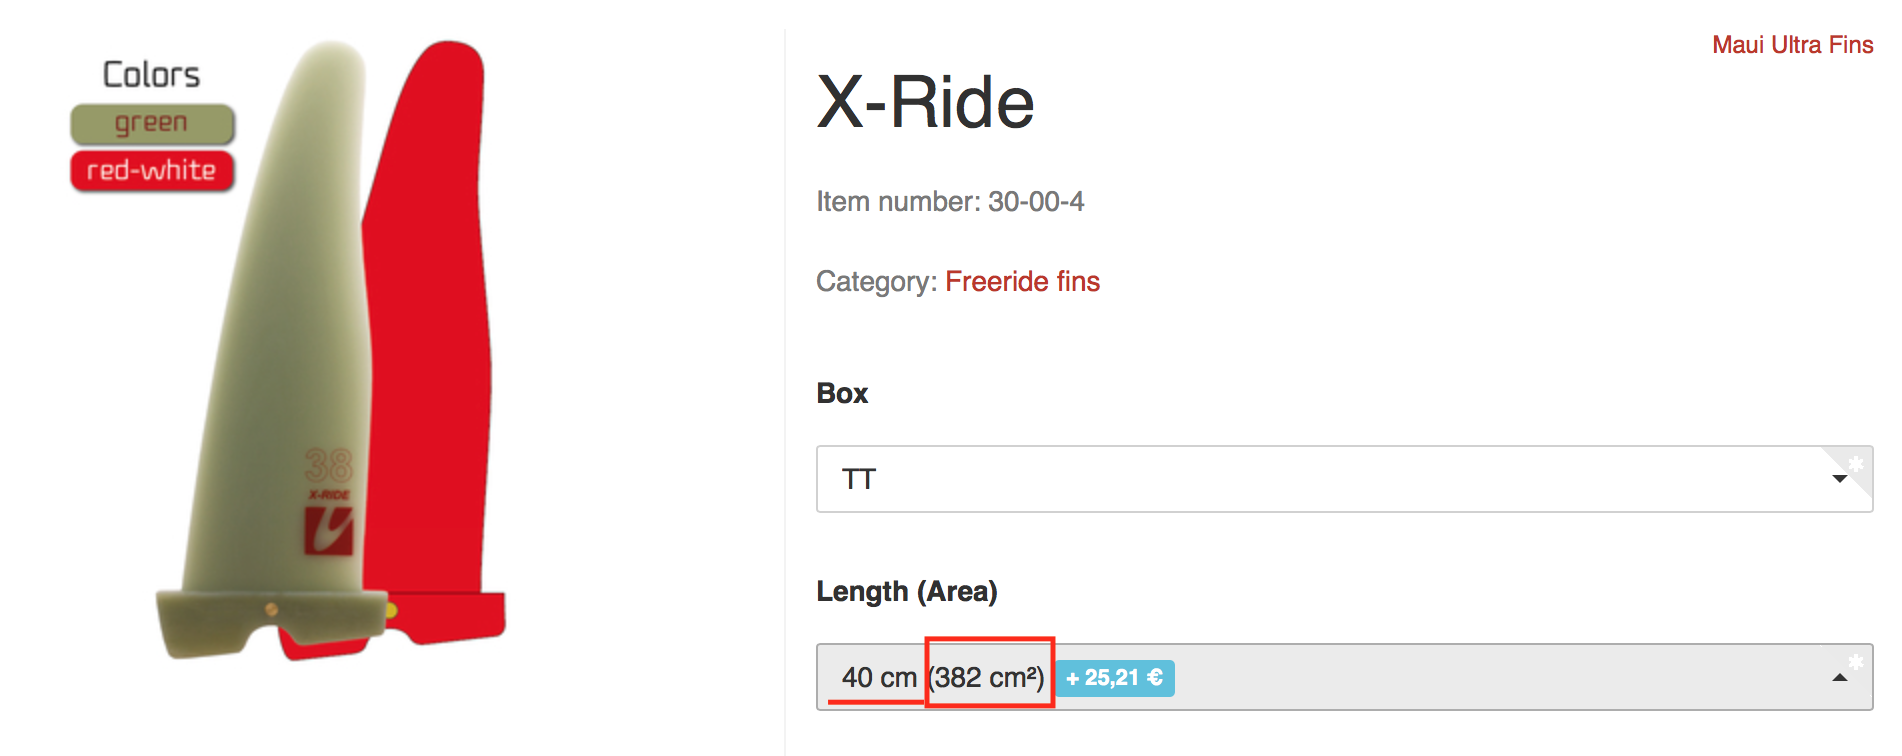Click the TT value in the Box selector
This screenshot has height=756, width=1902.
(x=859, y=480)
